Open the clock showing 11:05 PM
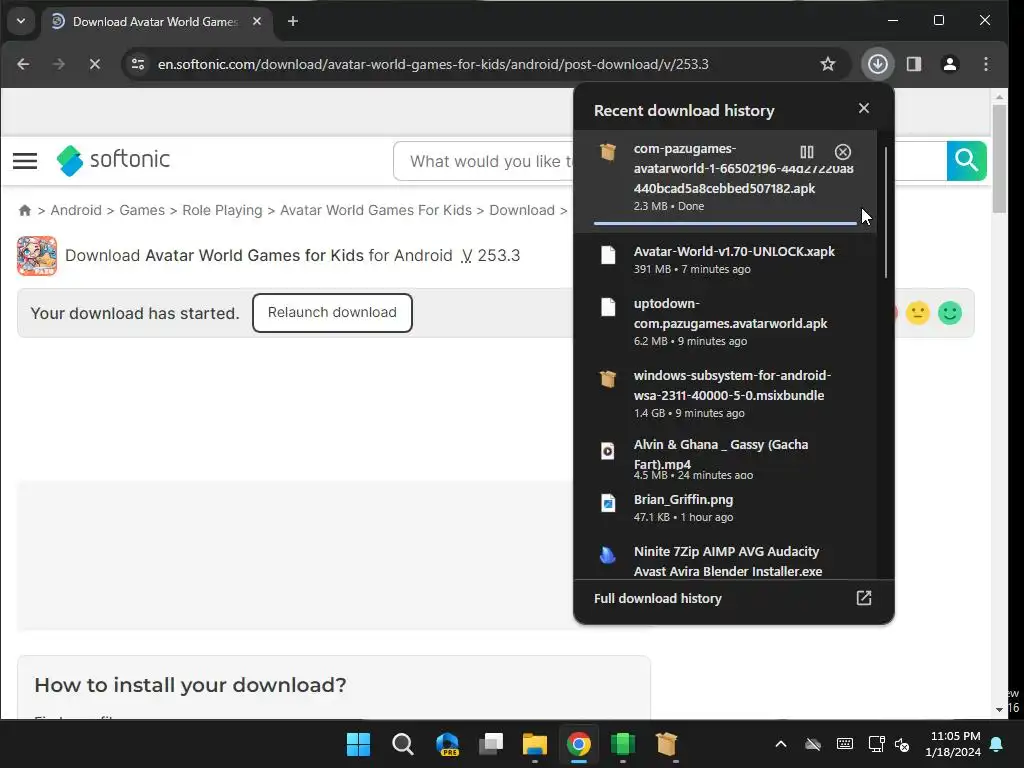1024x768 pixels. [x=953, y=744]
